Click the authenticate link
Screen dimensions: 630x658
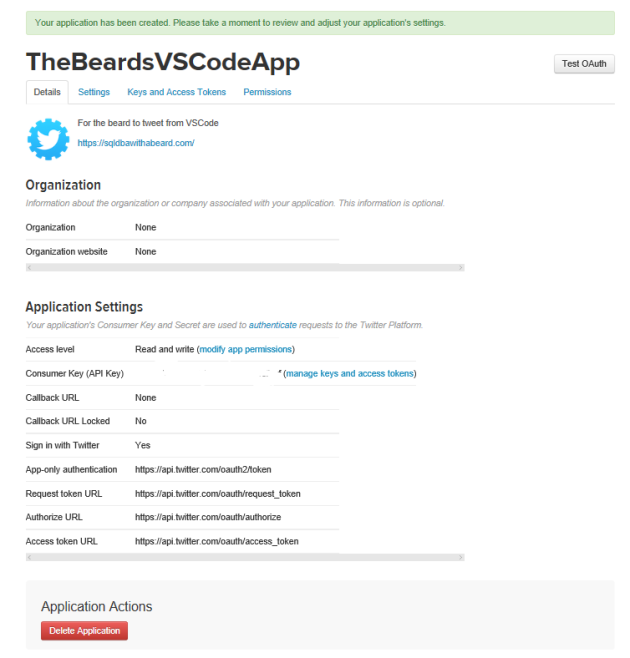click(272, 325)
